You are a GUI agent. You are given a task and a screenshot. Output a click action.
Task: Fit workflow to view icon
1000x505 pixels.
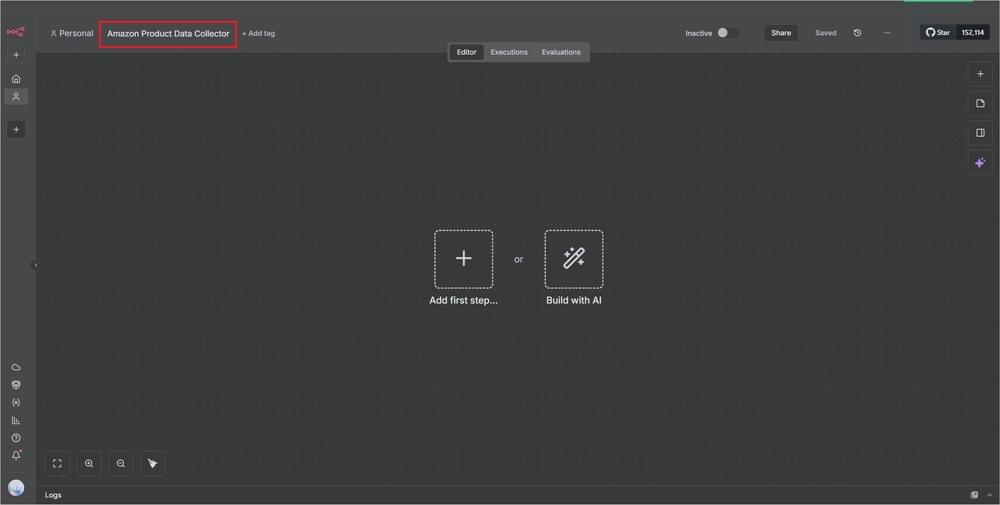pos(57,463)
